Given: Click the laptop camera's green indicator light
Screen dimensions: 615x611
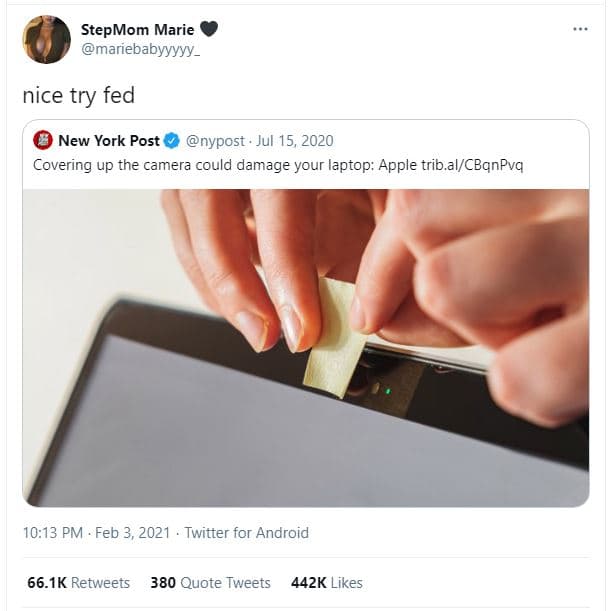Looking at the screenshot, I should click(386, 389).
